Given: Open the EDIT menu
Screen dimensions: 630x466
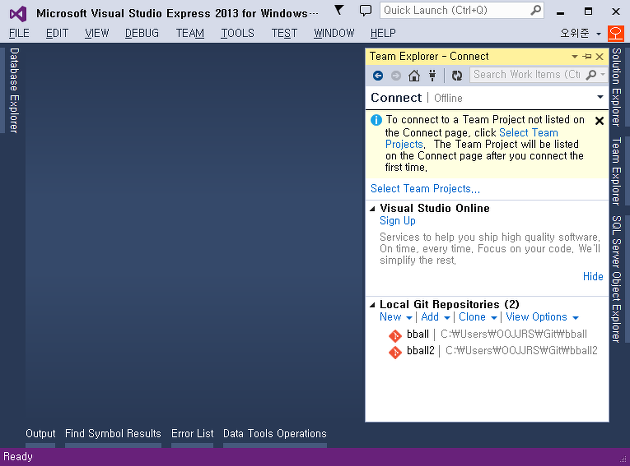Looking at the screenshot, I should click(x=57, y=33).
